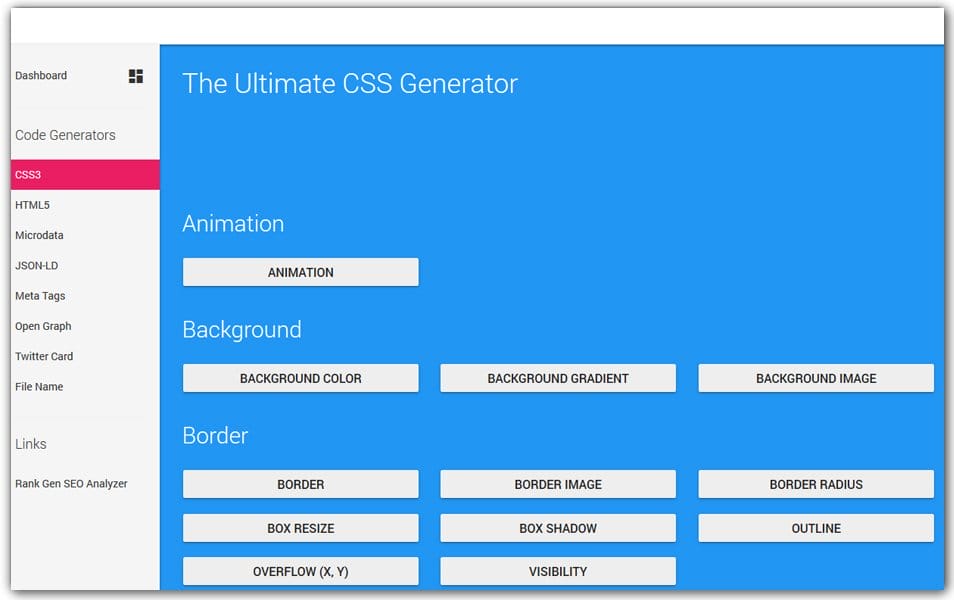This screenshot has width=954, height=600.
Task: Open the Background Gradient generator
Action: 557,378
